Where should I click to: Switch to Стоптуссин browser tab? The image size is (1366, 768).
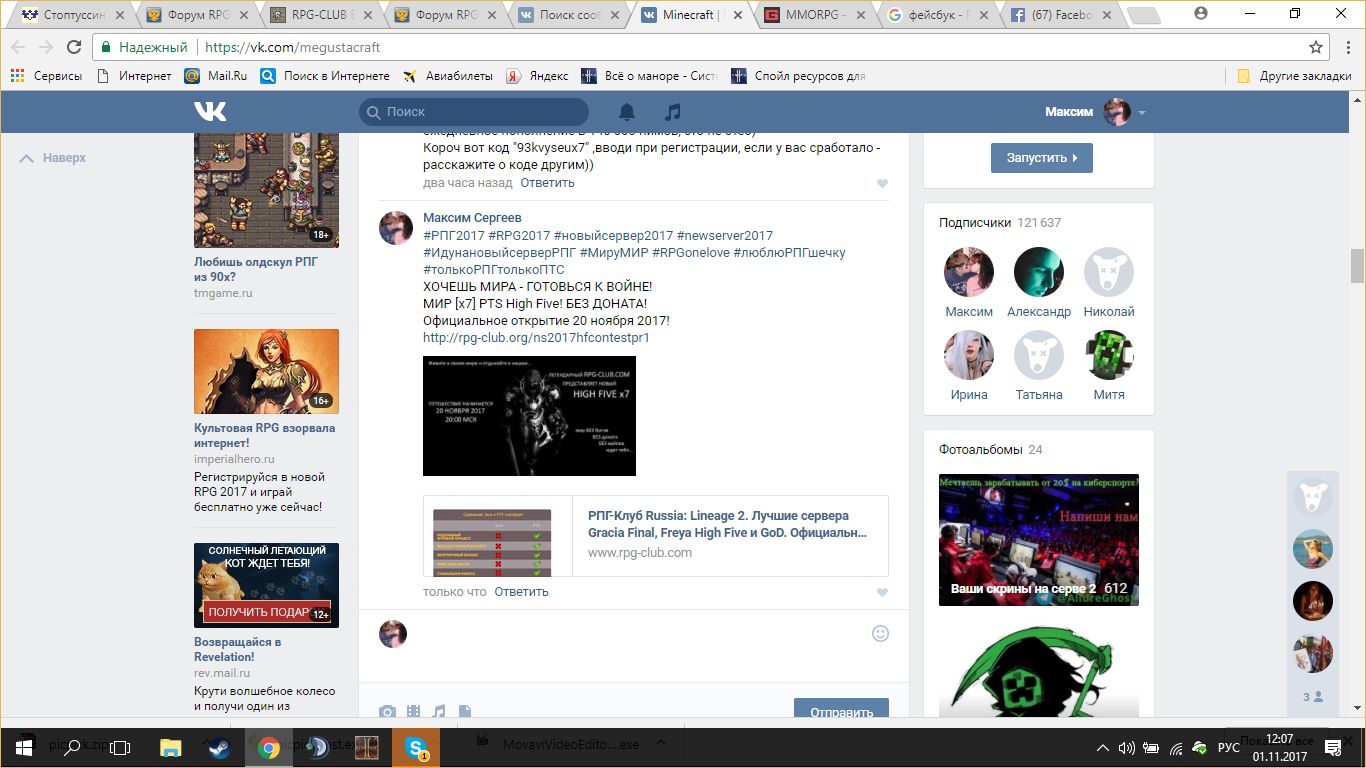click(72, 15)
